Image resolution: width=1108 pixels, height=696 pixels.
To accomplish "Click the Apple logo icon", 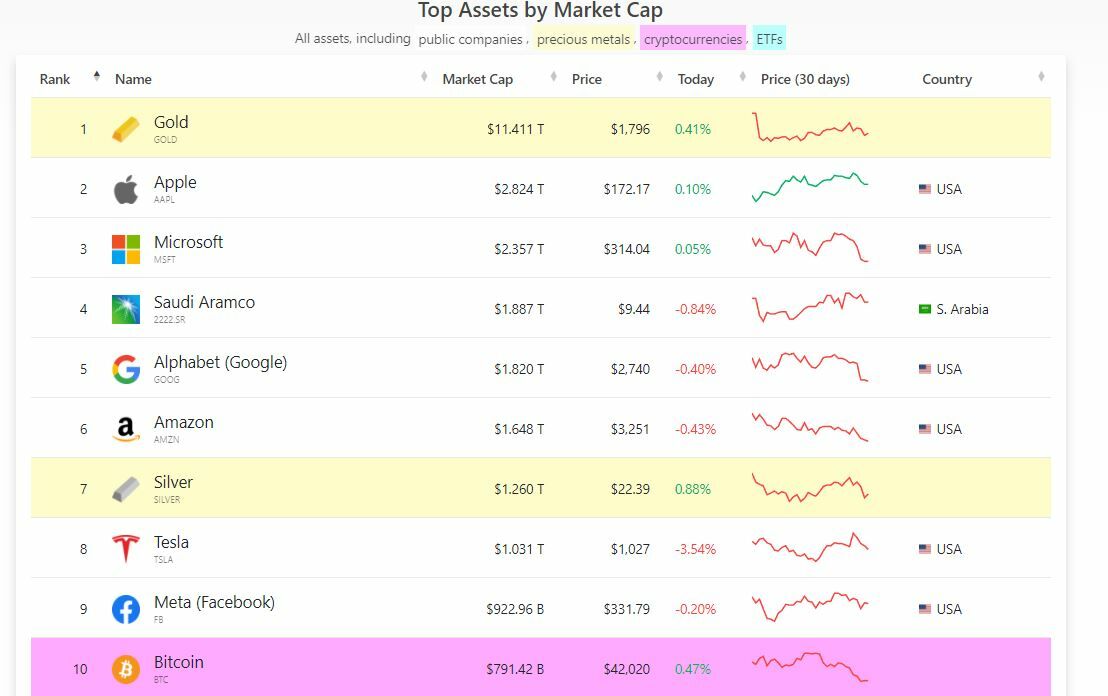I will pyautogui.click(x=126, y=189).
